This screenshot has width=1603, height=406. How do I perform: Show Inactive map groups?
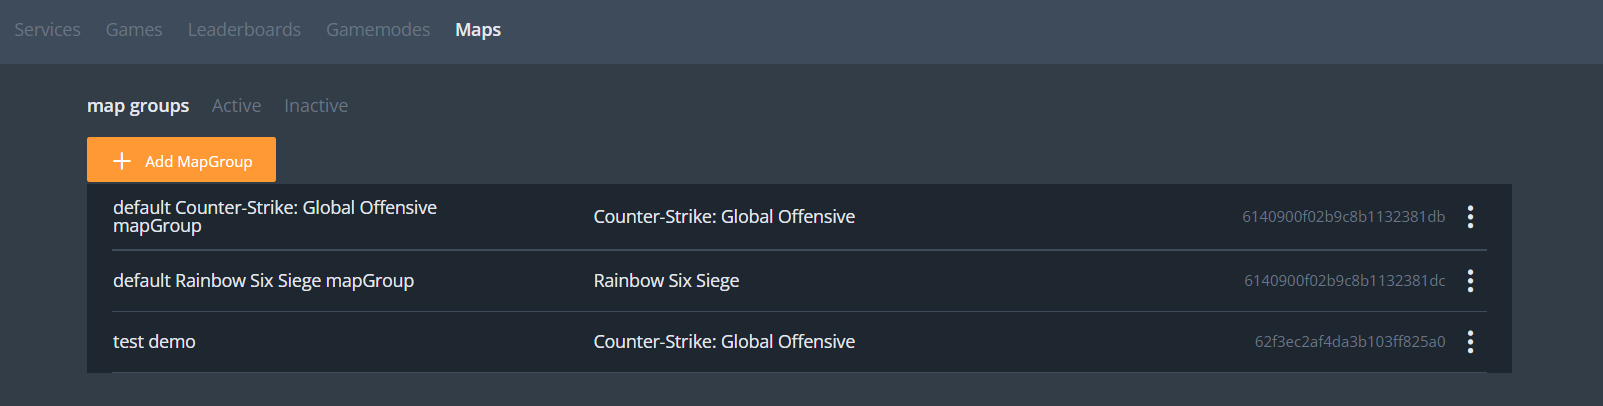[x=316, y=106]
